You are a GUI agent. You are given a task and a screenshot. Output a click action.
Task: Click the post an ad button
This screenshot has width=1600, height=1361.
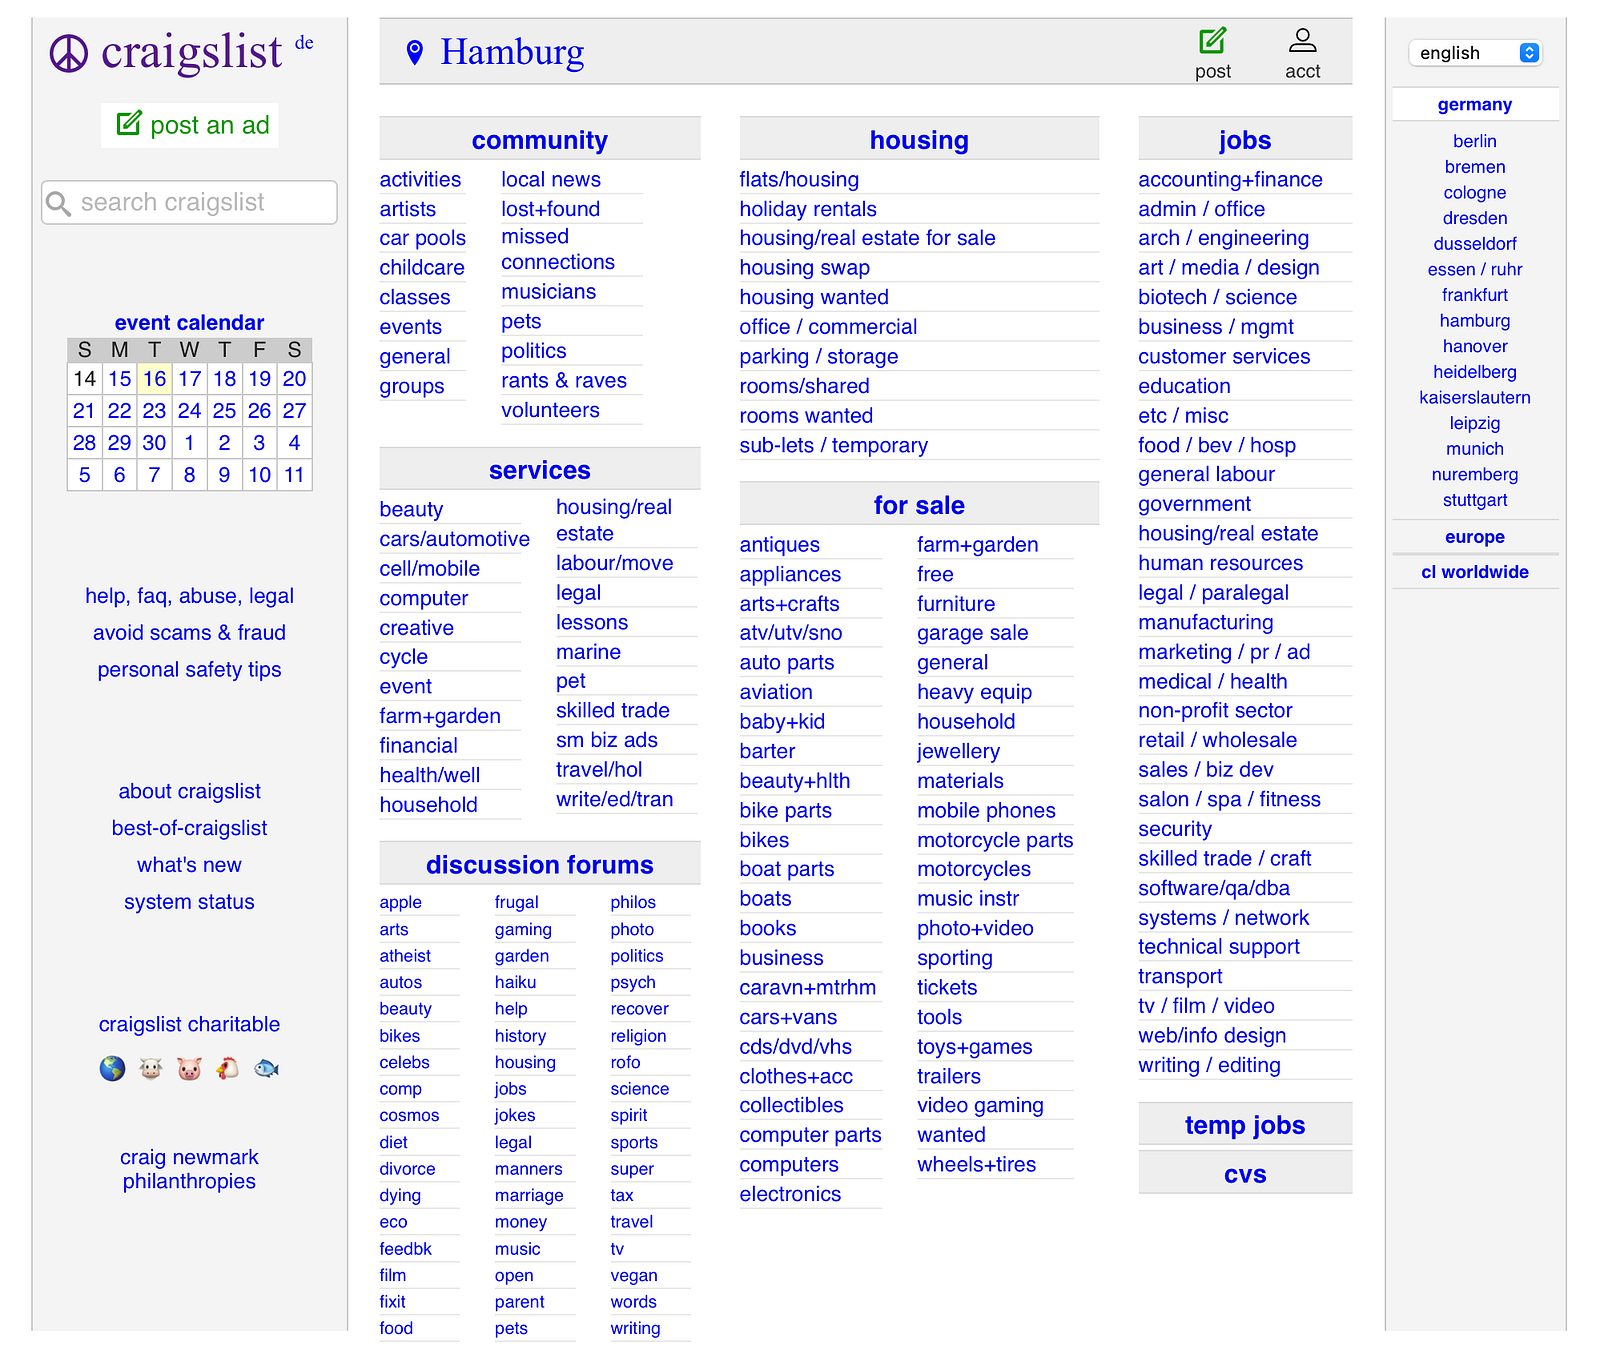tap(190, 126)
